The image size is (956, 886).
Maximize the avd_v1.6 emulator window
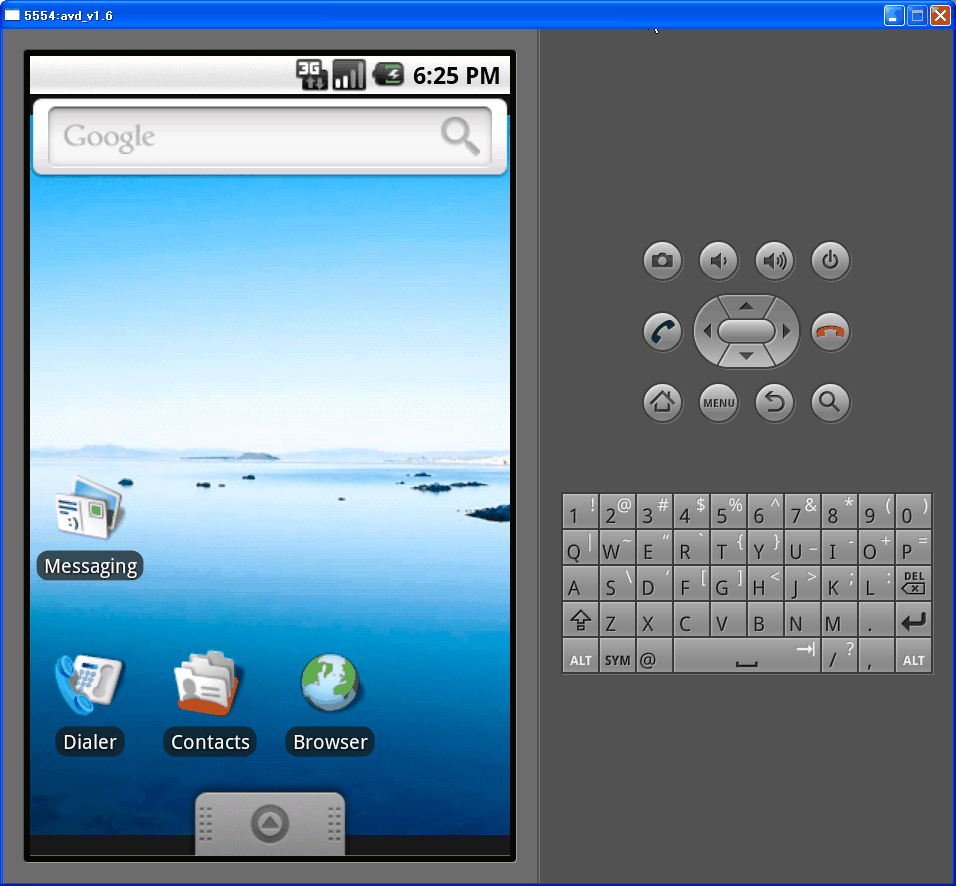(916, 15)
